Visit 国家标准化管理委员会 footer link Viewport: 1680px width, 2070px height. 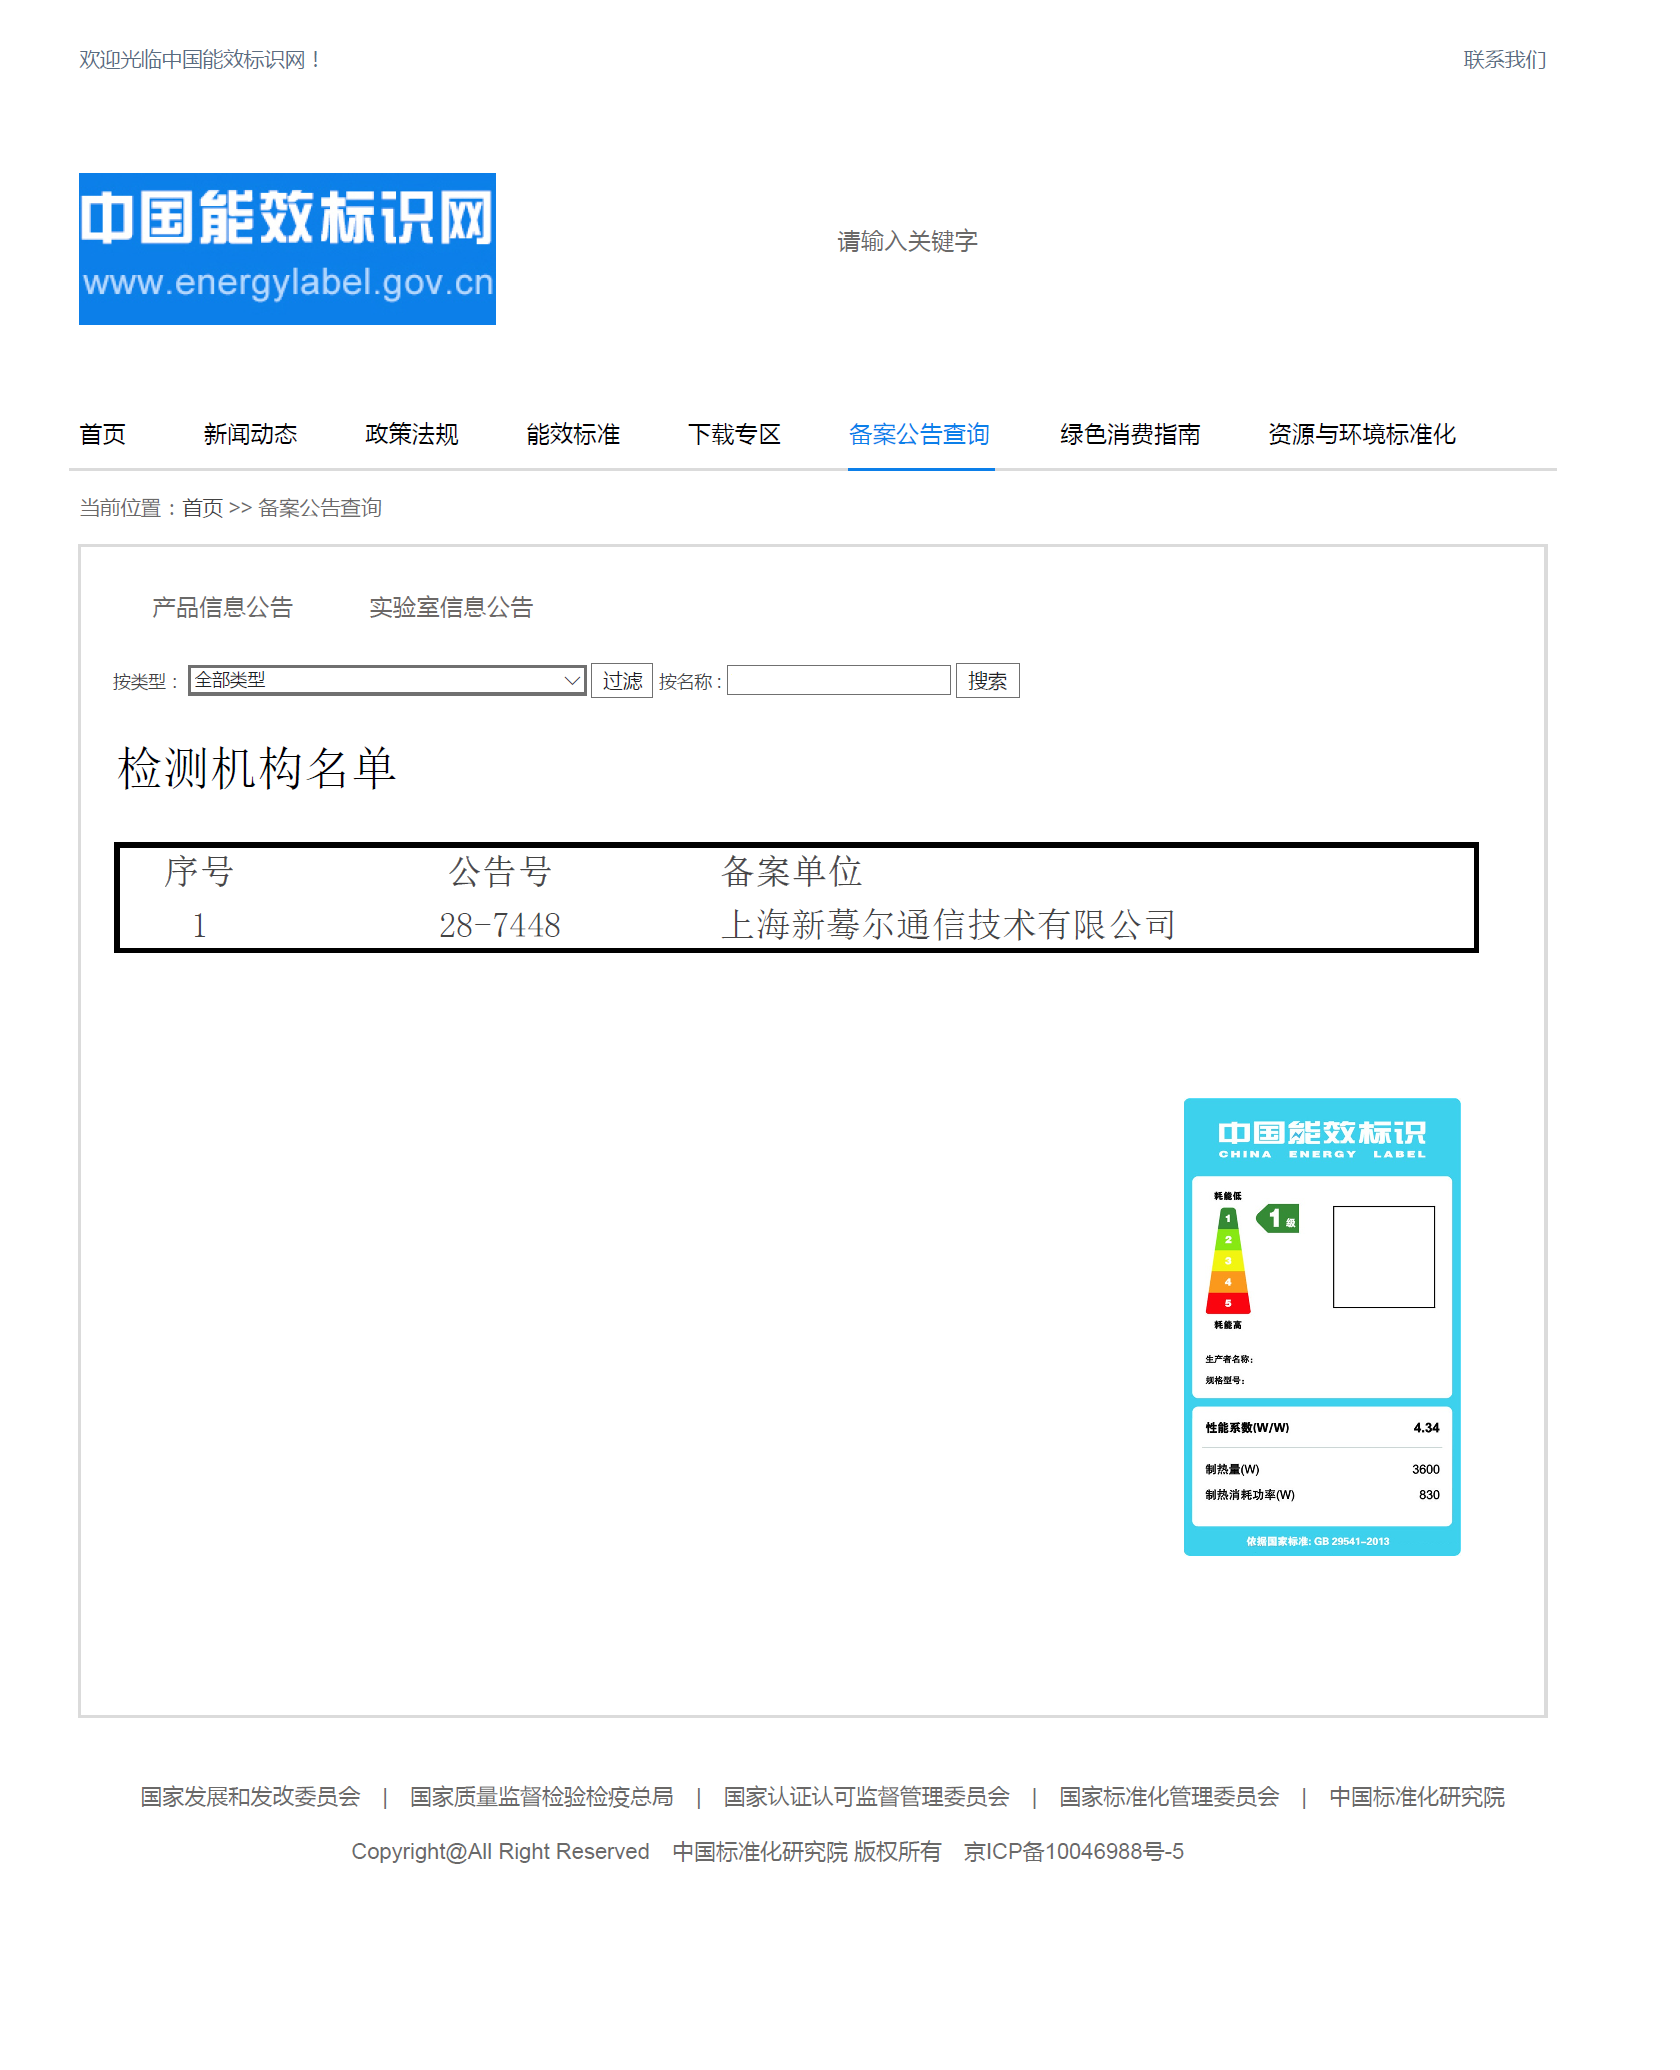(x=1168, y=1796)
